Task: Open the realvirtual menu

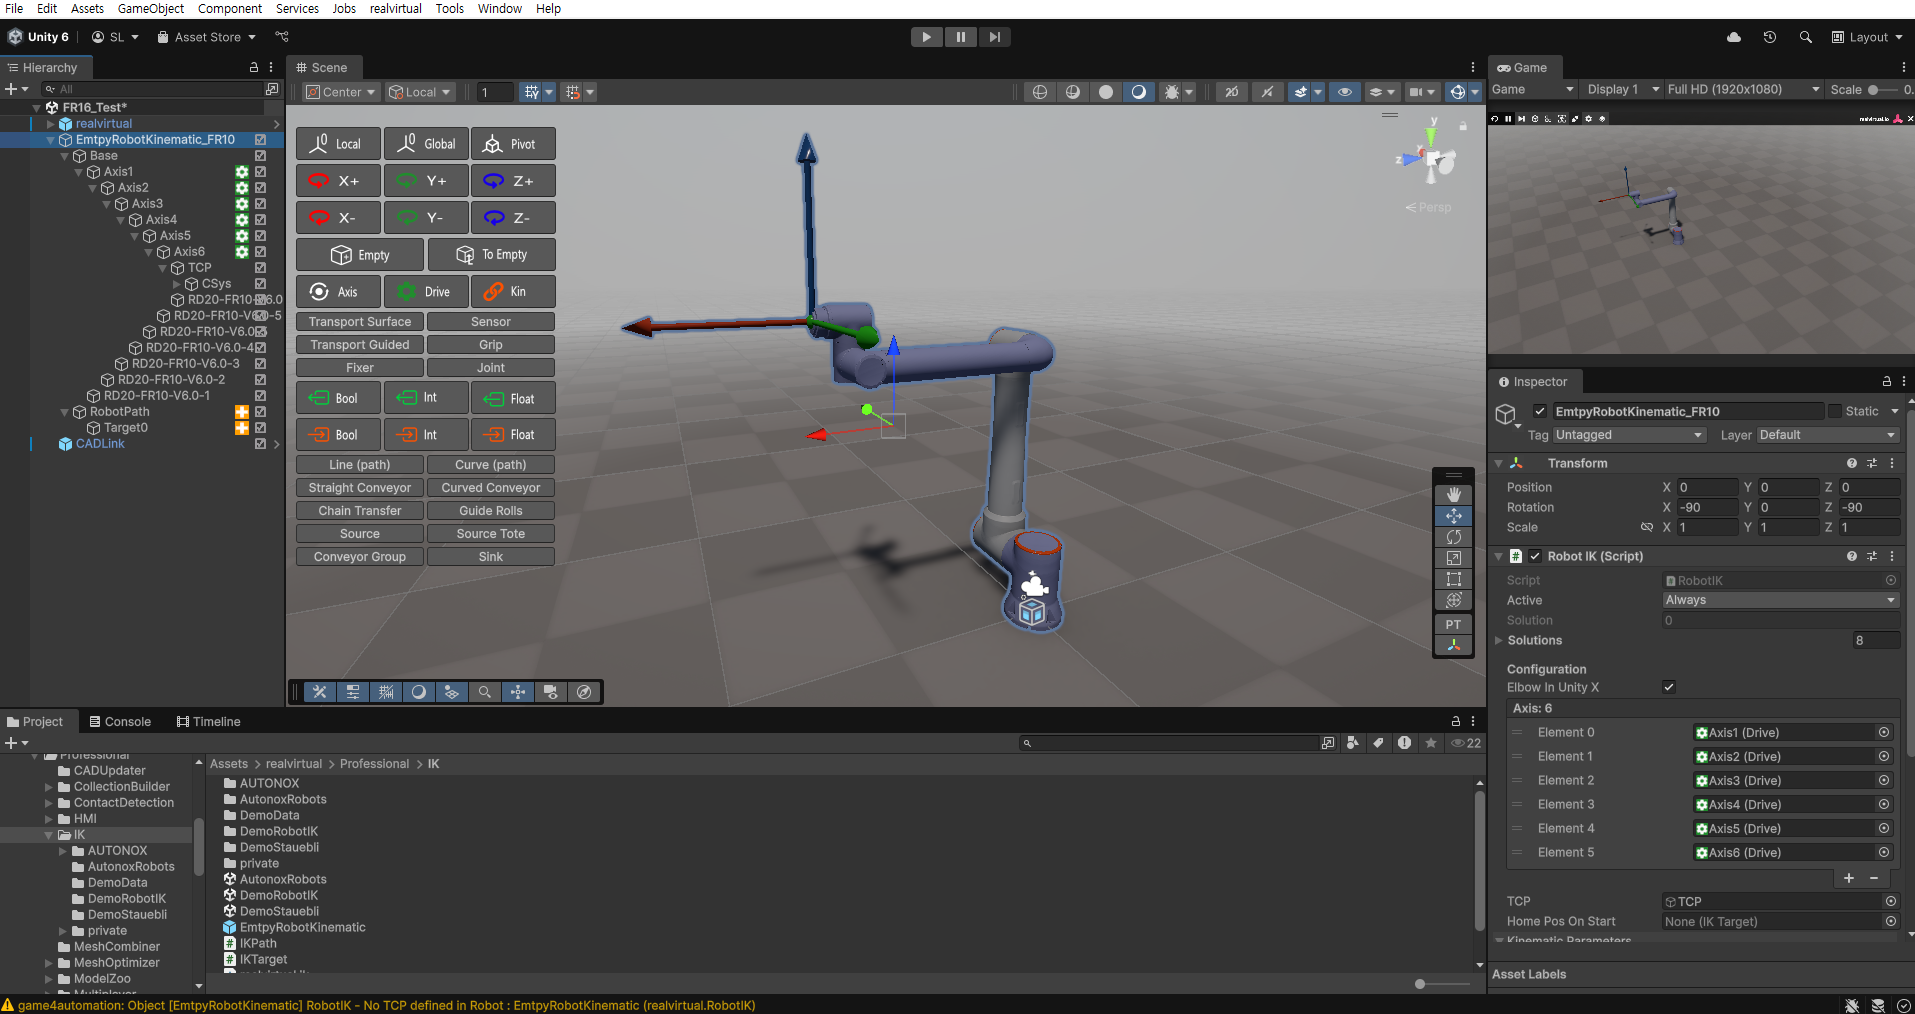Action: click(396, 9)
